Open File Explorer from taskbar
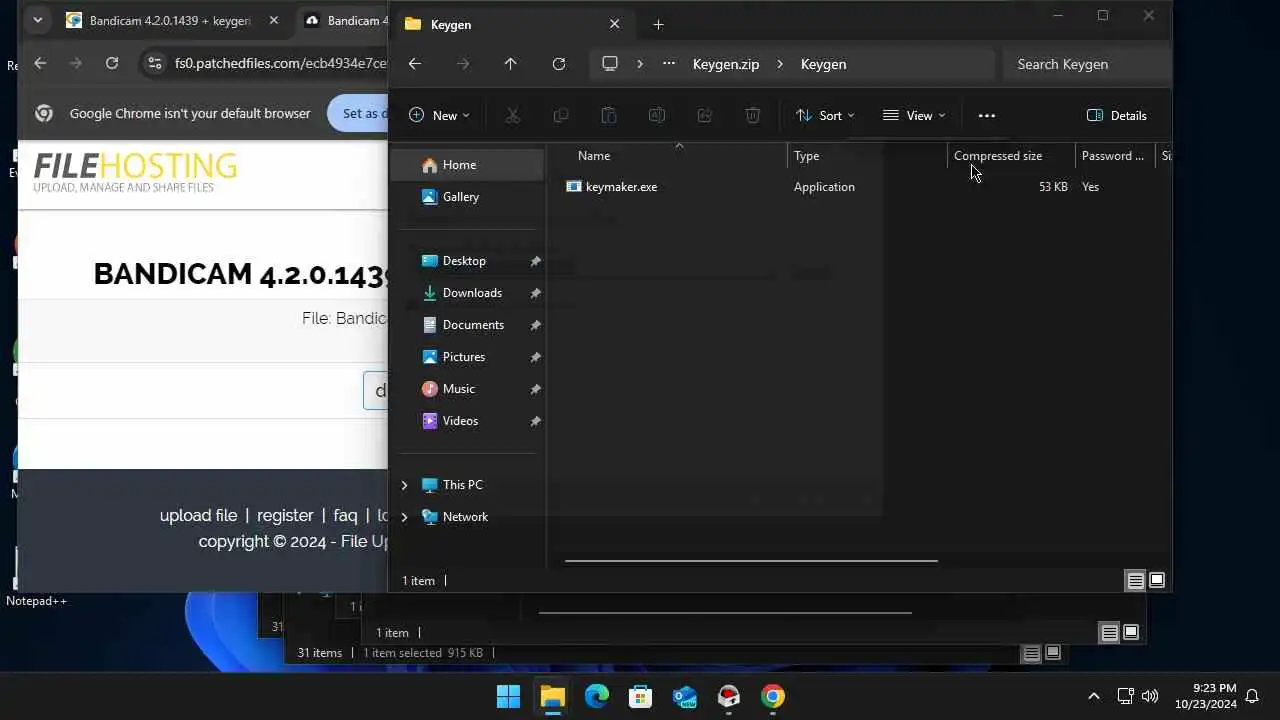 pos(553,697)
